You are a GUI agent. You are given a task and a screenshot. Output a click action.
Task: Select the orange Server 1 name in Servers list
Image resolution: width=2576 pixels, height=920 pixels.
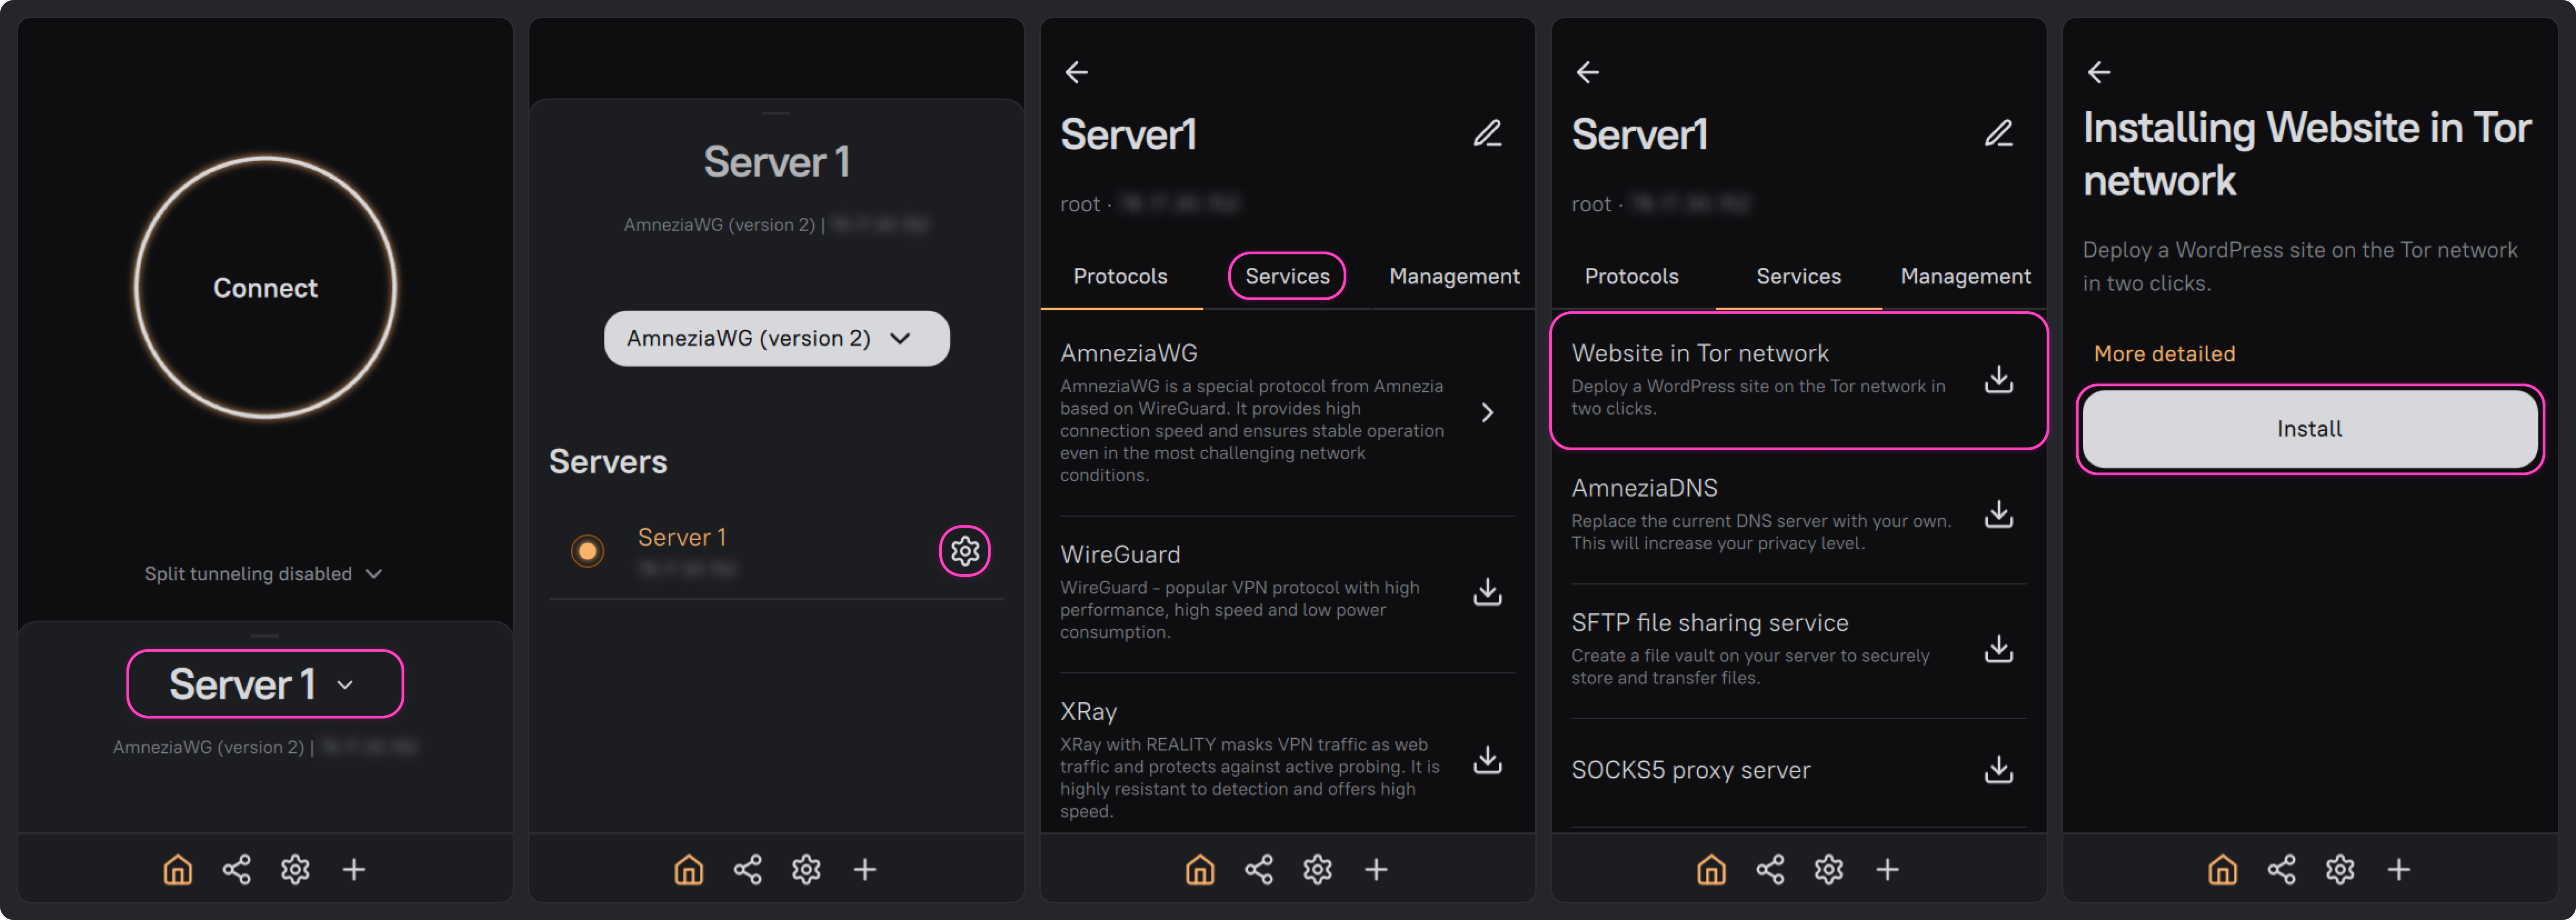(682, 537)
